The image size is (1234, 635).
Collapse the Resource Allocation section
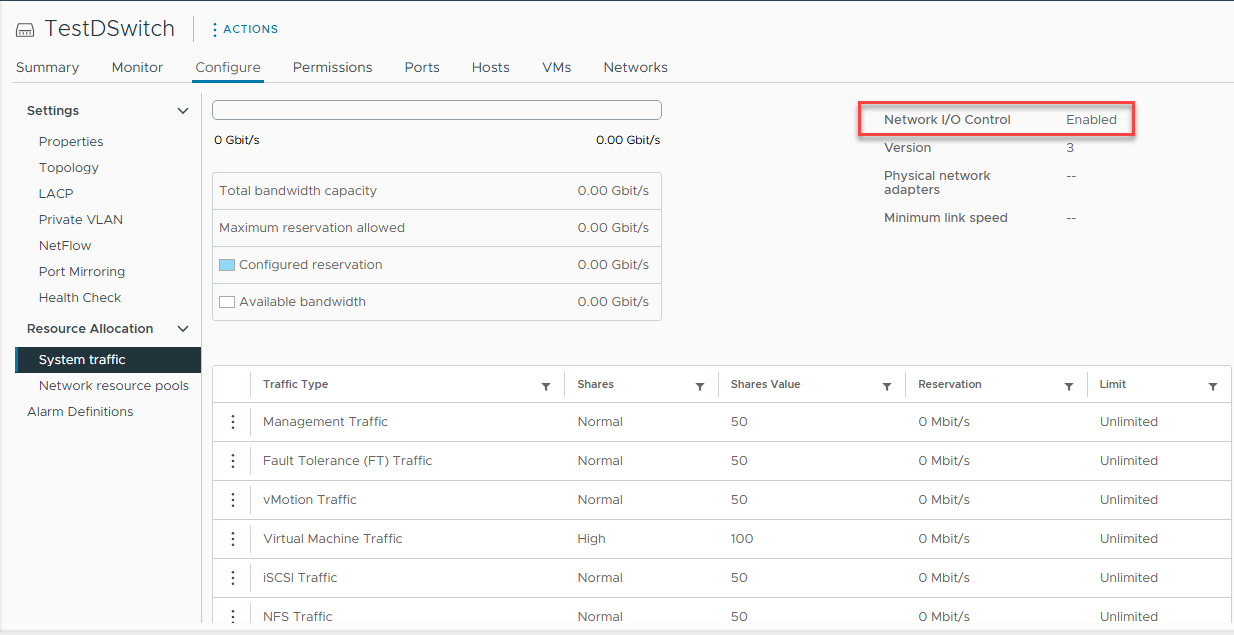point(183,329)
